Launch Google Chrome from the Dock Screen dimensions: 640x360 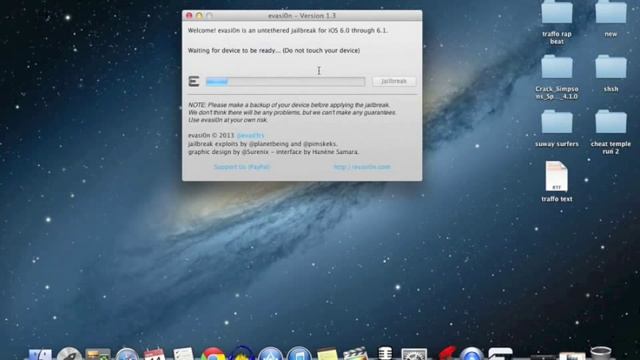pyautogui.click(x=213, y=354)
